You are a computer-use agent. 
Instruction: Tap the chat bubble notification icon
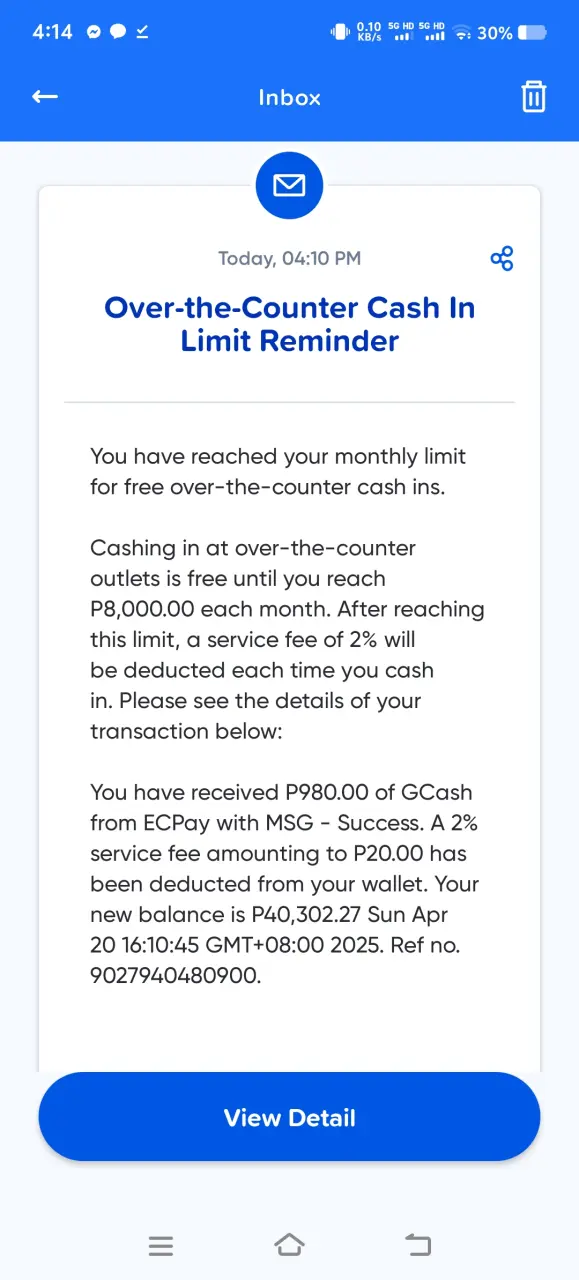pos(118,32)
